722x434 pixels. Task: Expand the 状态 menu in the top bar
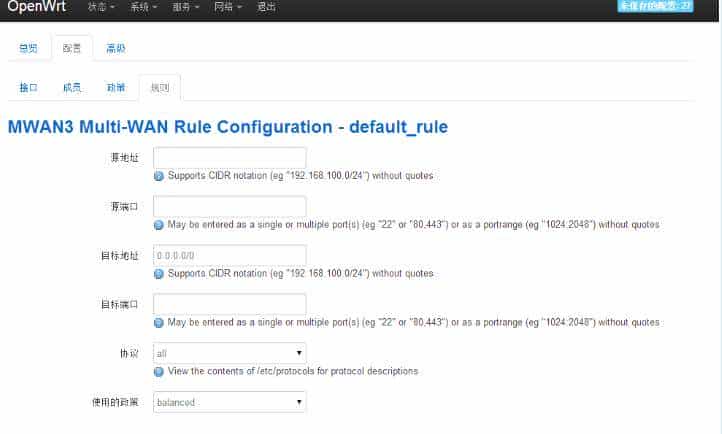[101, 7]
